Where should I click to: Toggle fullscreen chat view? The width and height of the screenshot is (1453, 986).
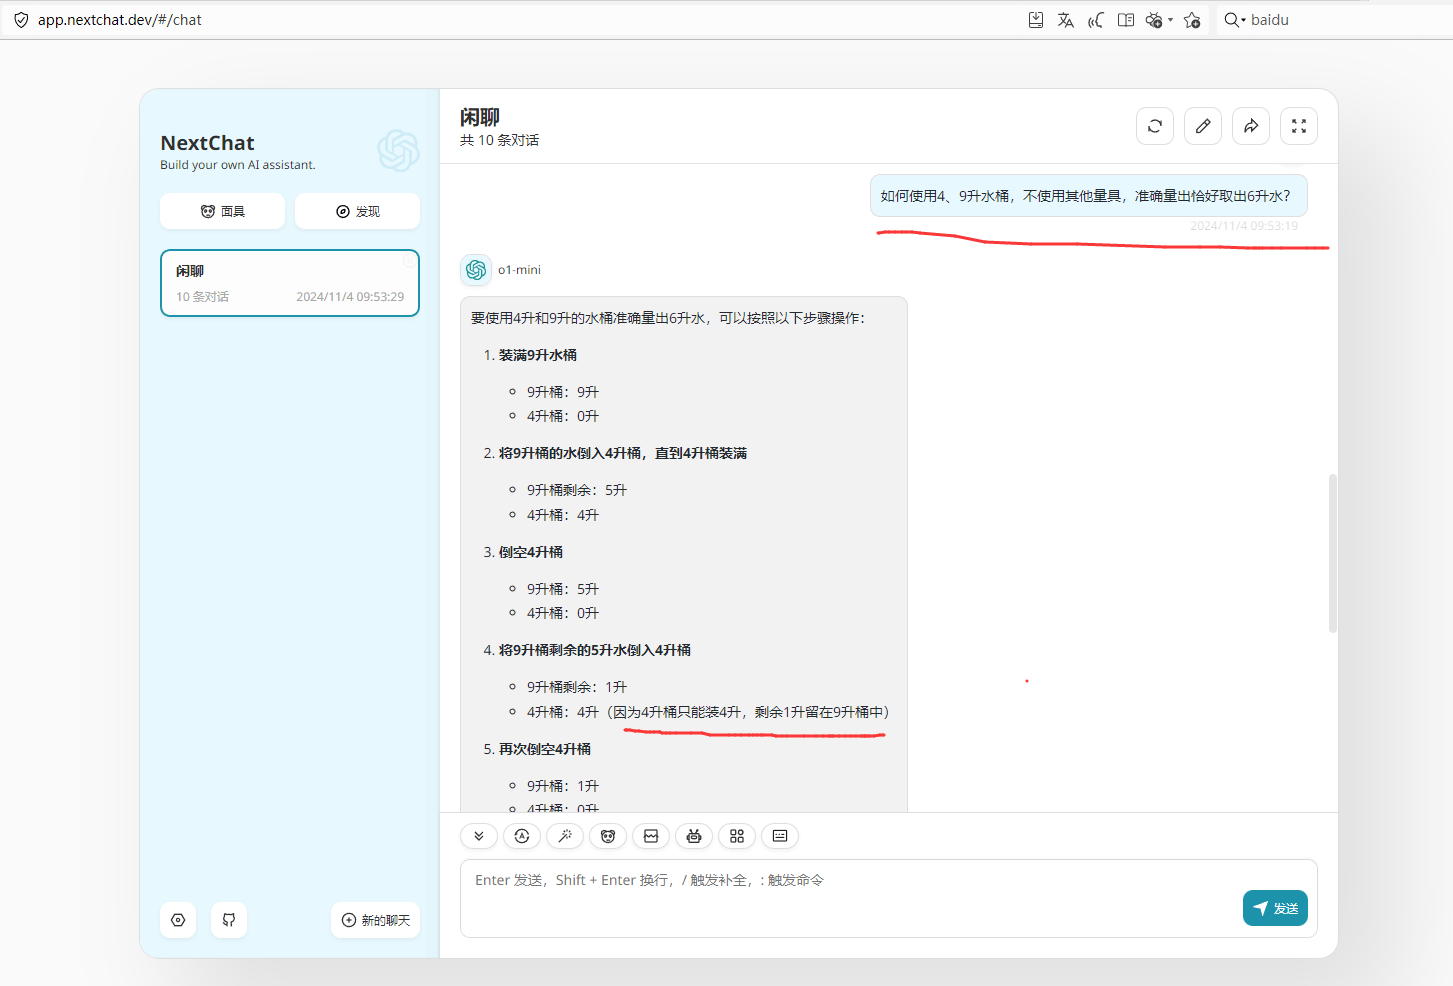1299,126
